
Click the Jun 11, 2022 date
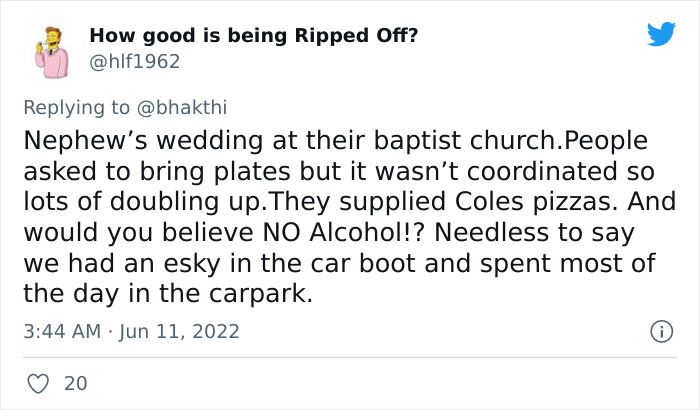[179, 330]
